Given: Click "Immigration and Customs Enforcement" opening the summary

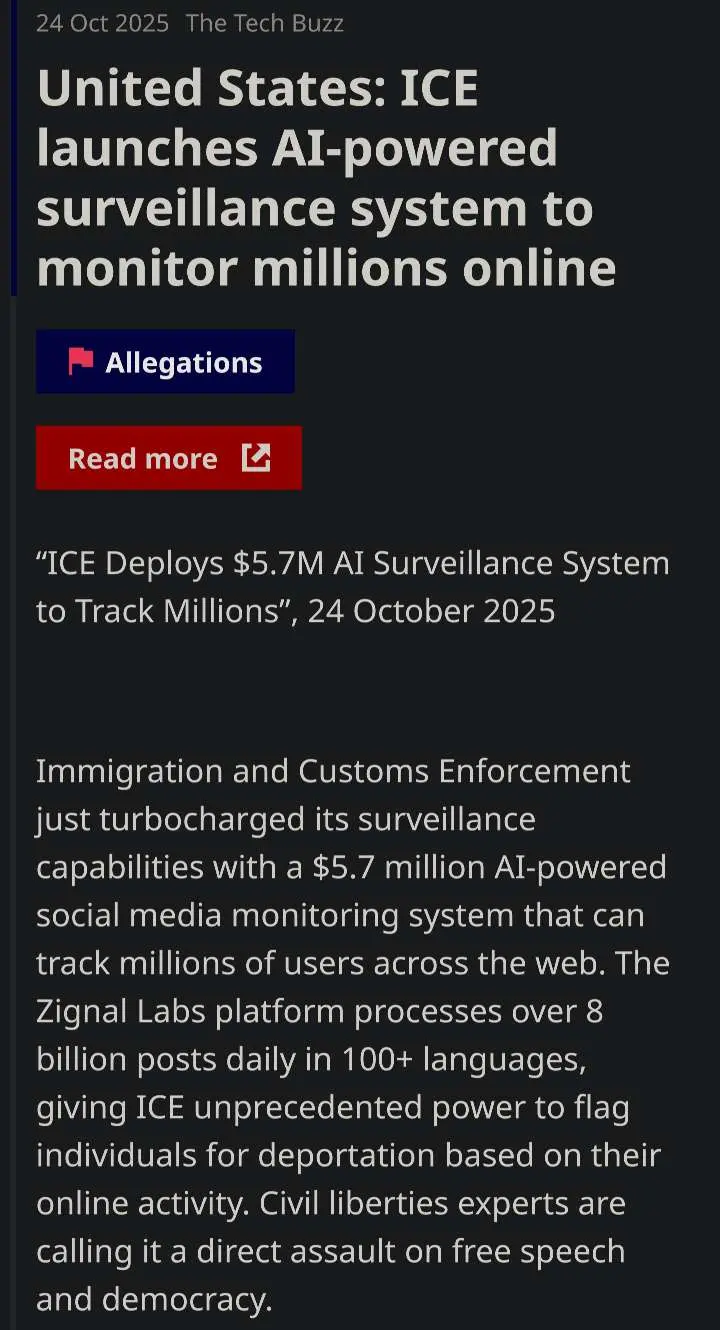Looking at the screenshot, I should [x=333, y=771].
